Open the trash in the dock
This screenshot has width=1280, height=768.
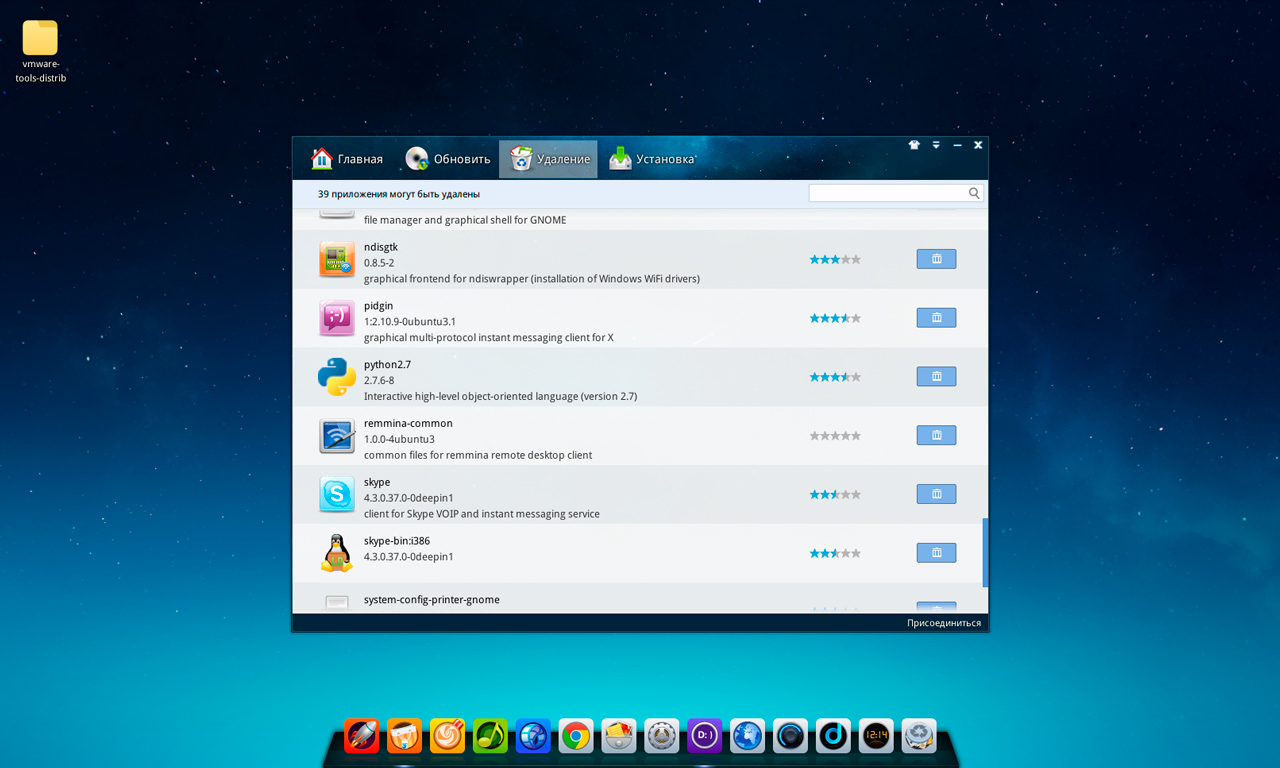919,736
